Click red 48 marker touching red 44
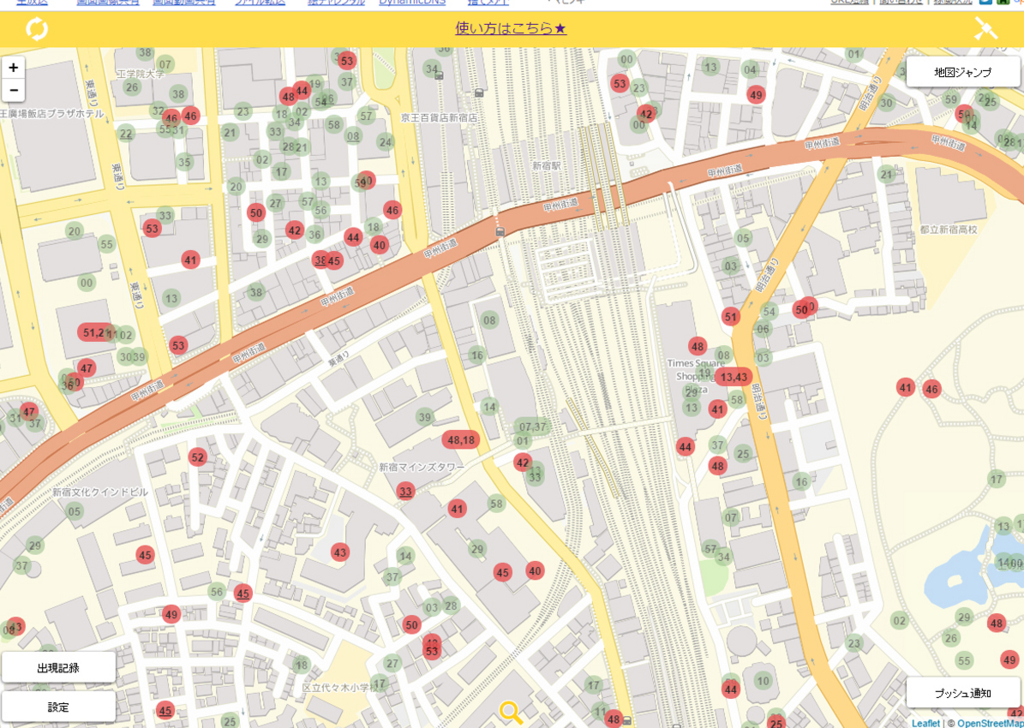This screenshot has width=1024, height=728. tap(288, 97)
